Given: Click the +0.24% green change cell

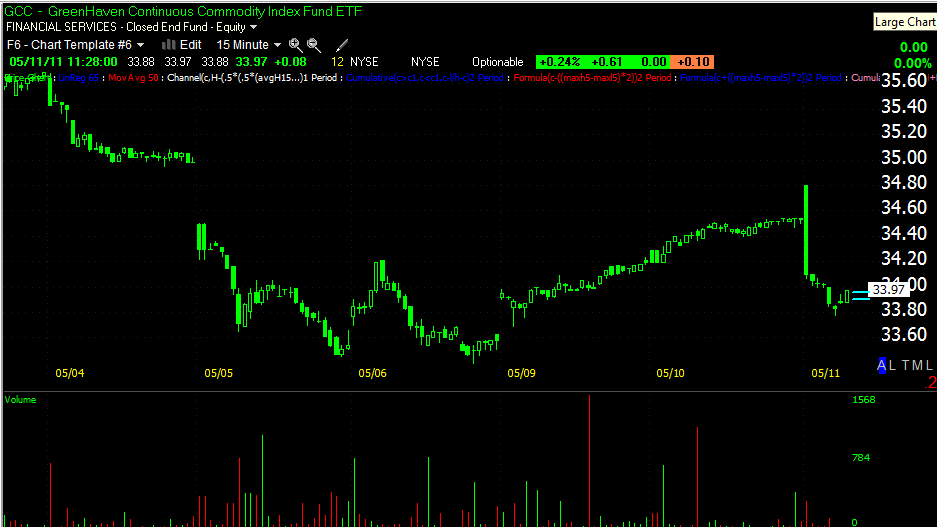Looking at the screenshot, I should [x=559, y=62].
